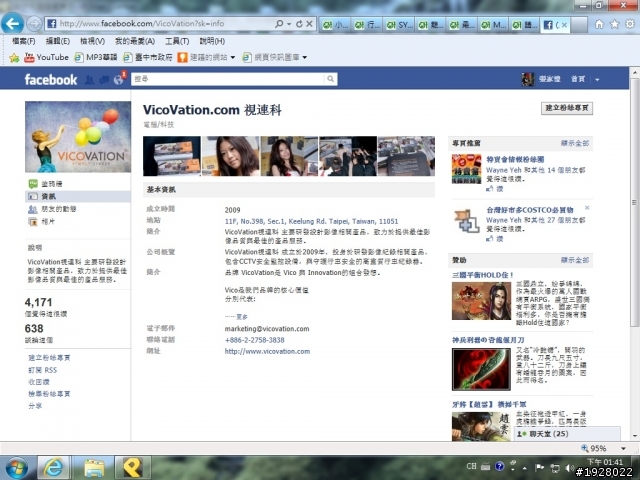
Task: Open Facebook friend requests icon
Action: pyautogui.click(x=89, y=80)
